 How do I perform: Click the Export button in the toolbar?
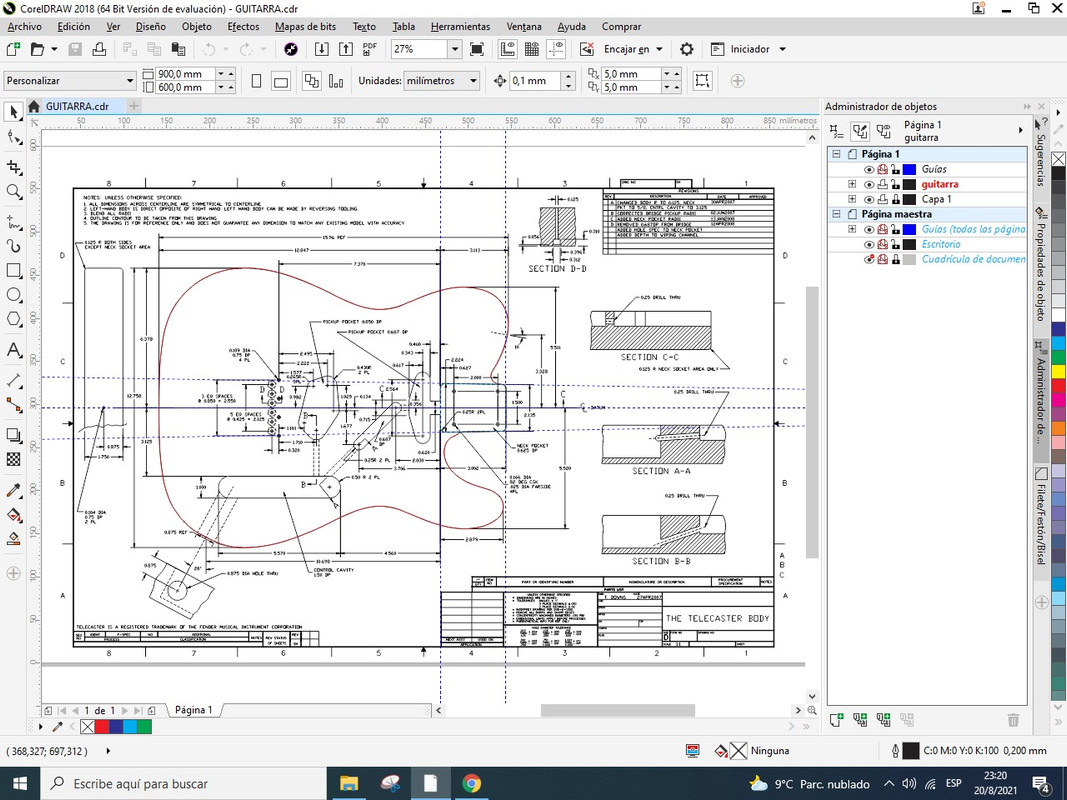coord(346,49)
